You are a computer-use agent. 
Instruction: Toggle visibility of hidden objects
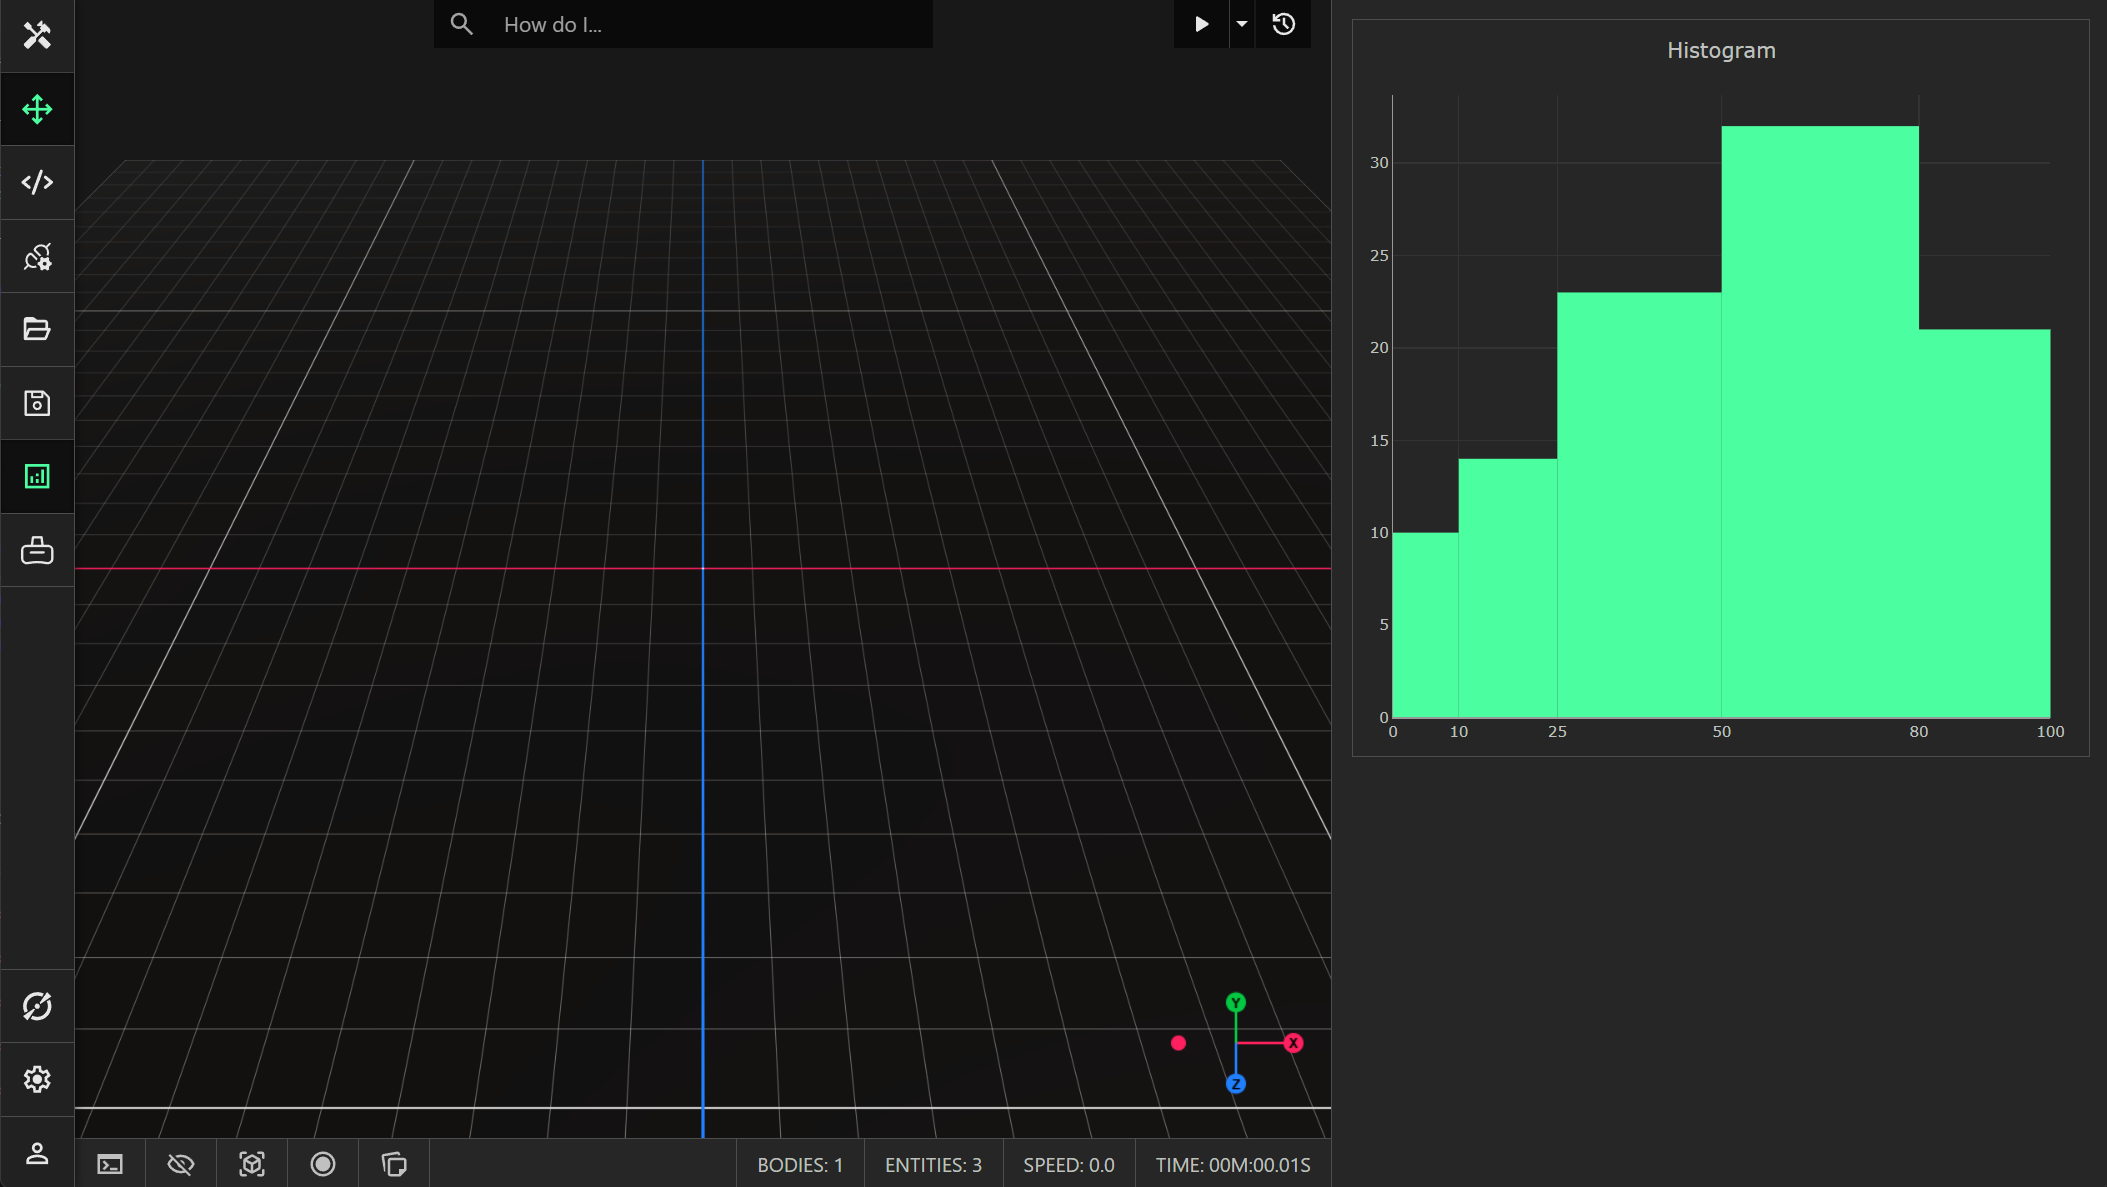tap(181, 1164)
